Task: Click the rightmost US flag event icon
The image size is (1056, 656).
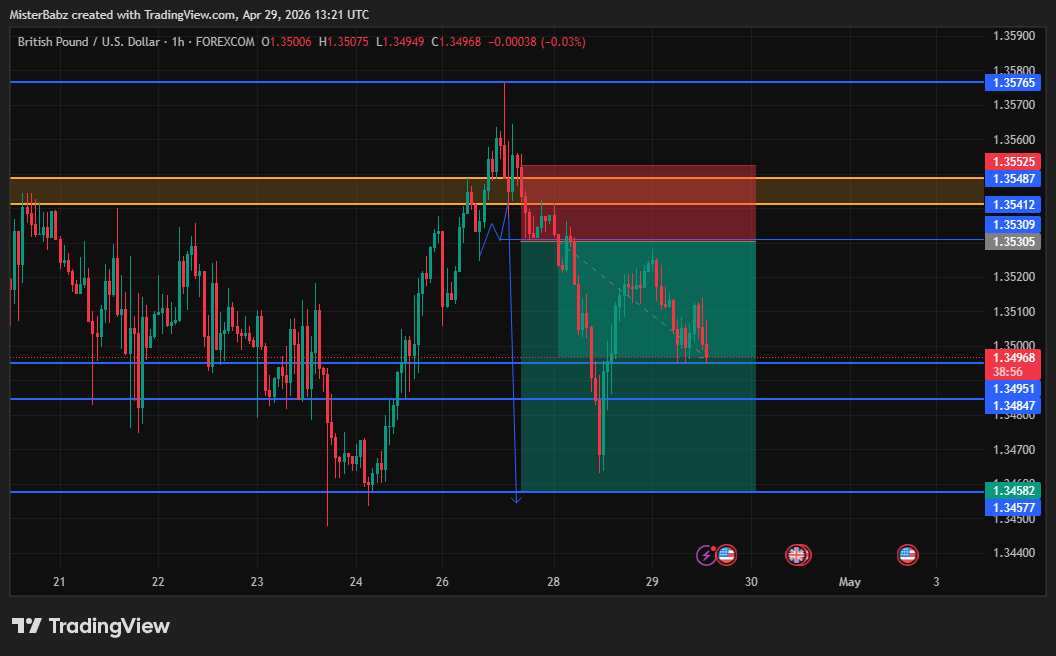Action: 907,555
